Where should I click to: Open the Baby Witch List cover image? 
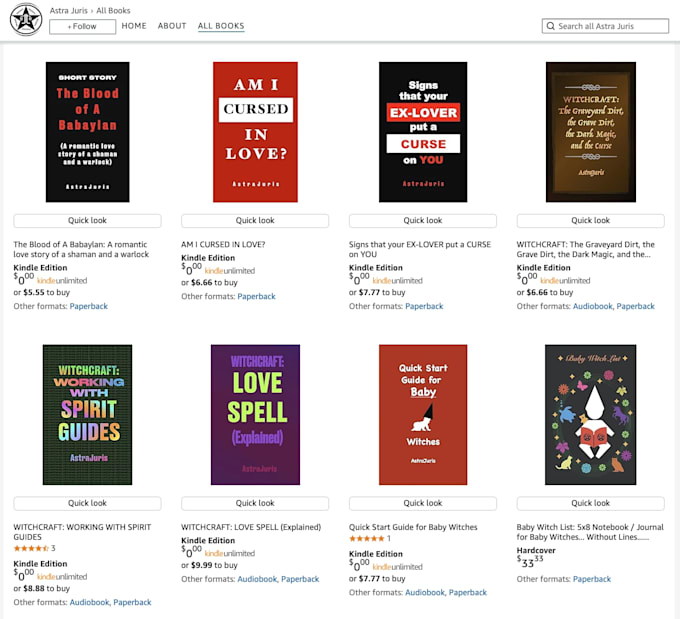591,415
